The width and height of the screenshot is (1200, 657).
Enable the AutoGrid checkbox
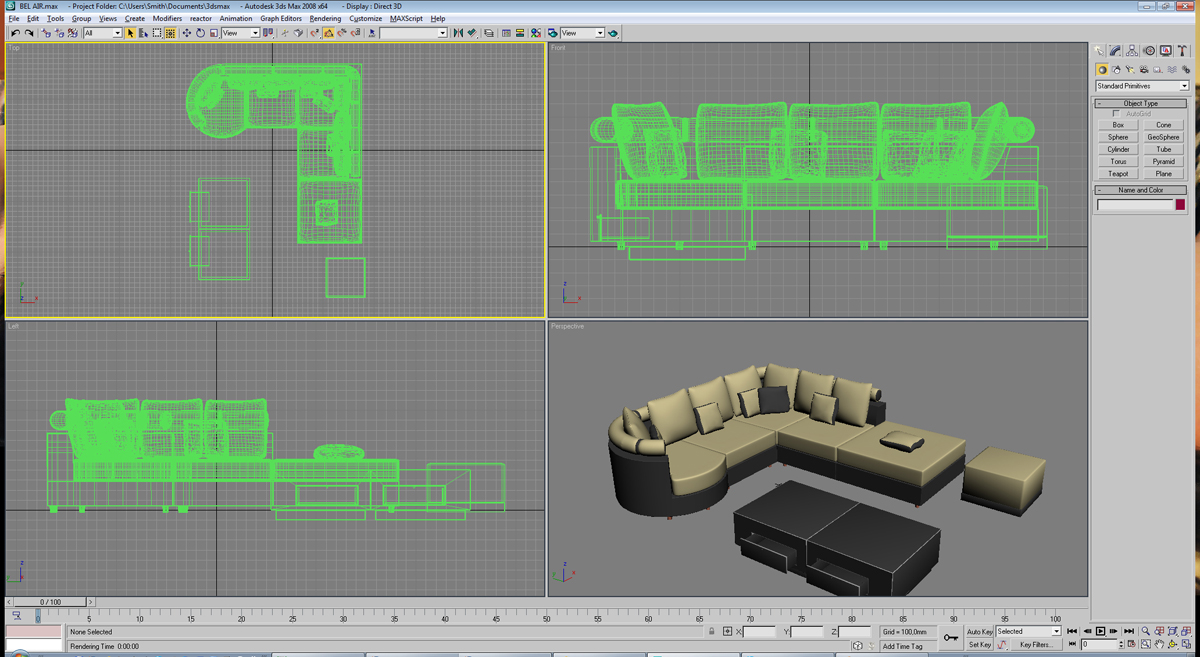click(x=1117, y=114)
